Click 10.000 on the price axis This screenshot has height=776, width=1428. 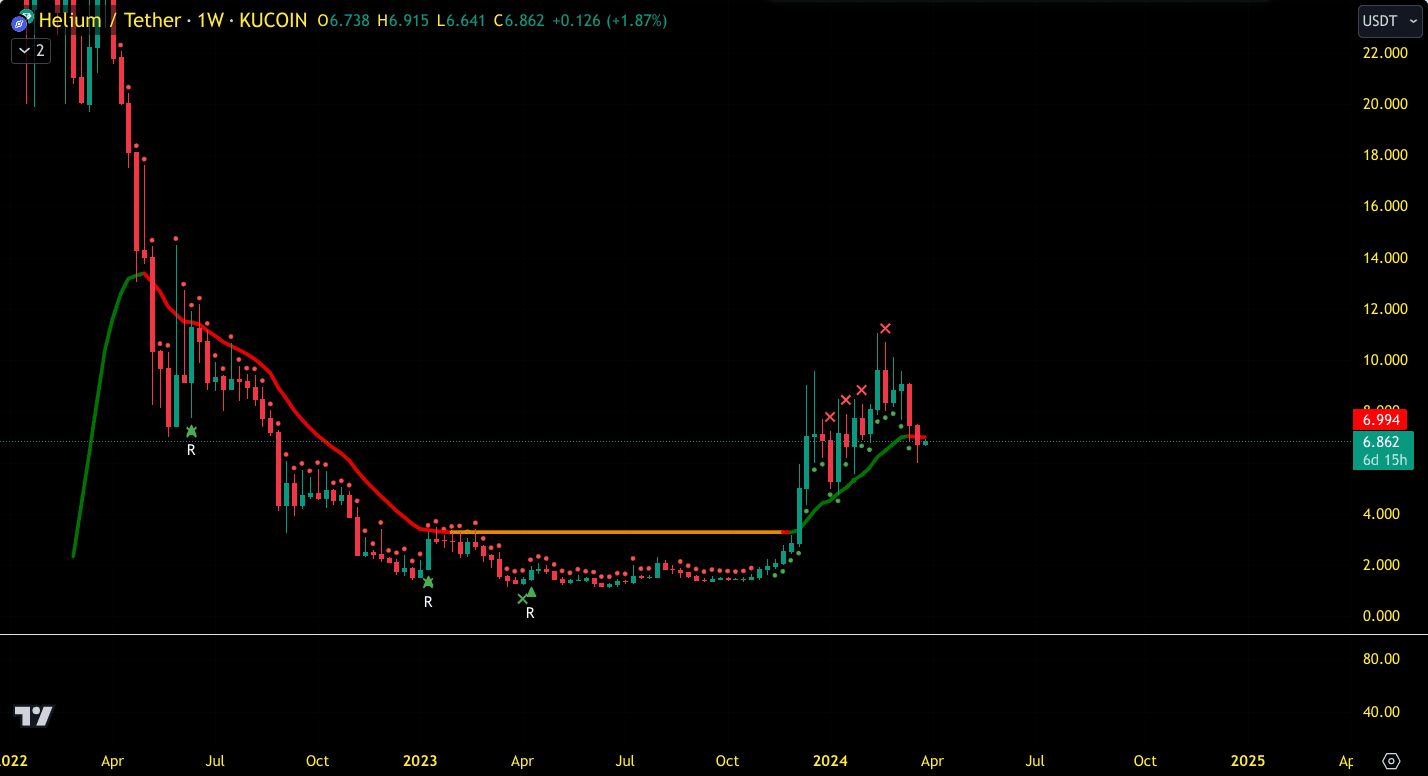coord(1384,360)
